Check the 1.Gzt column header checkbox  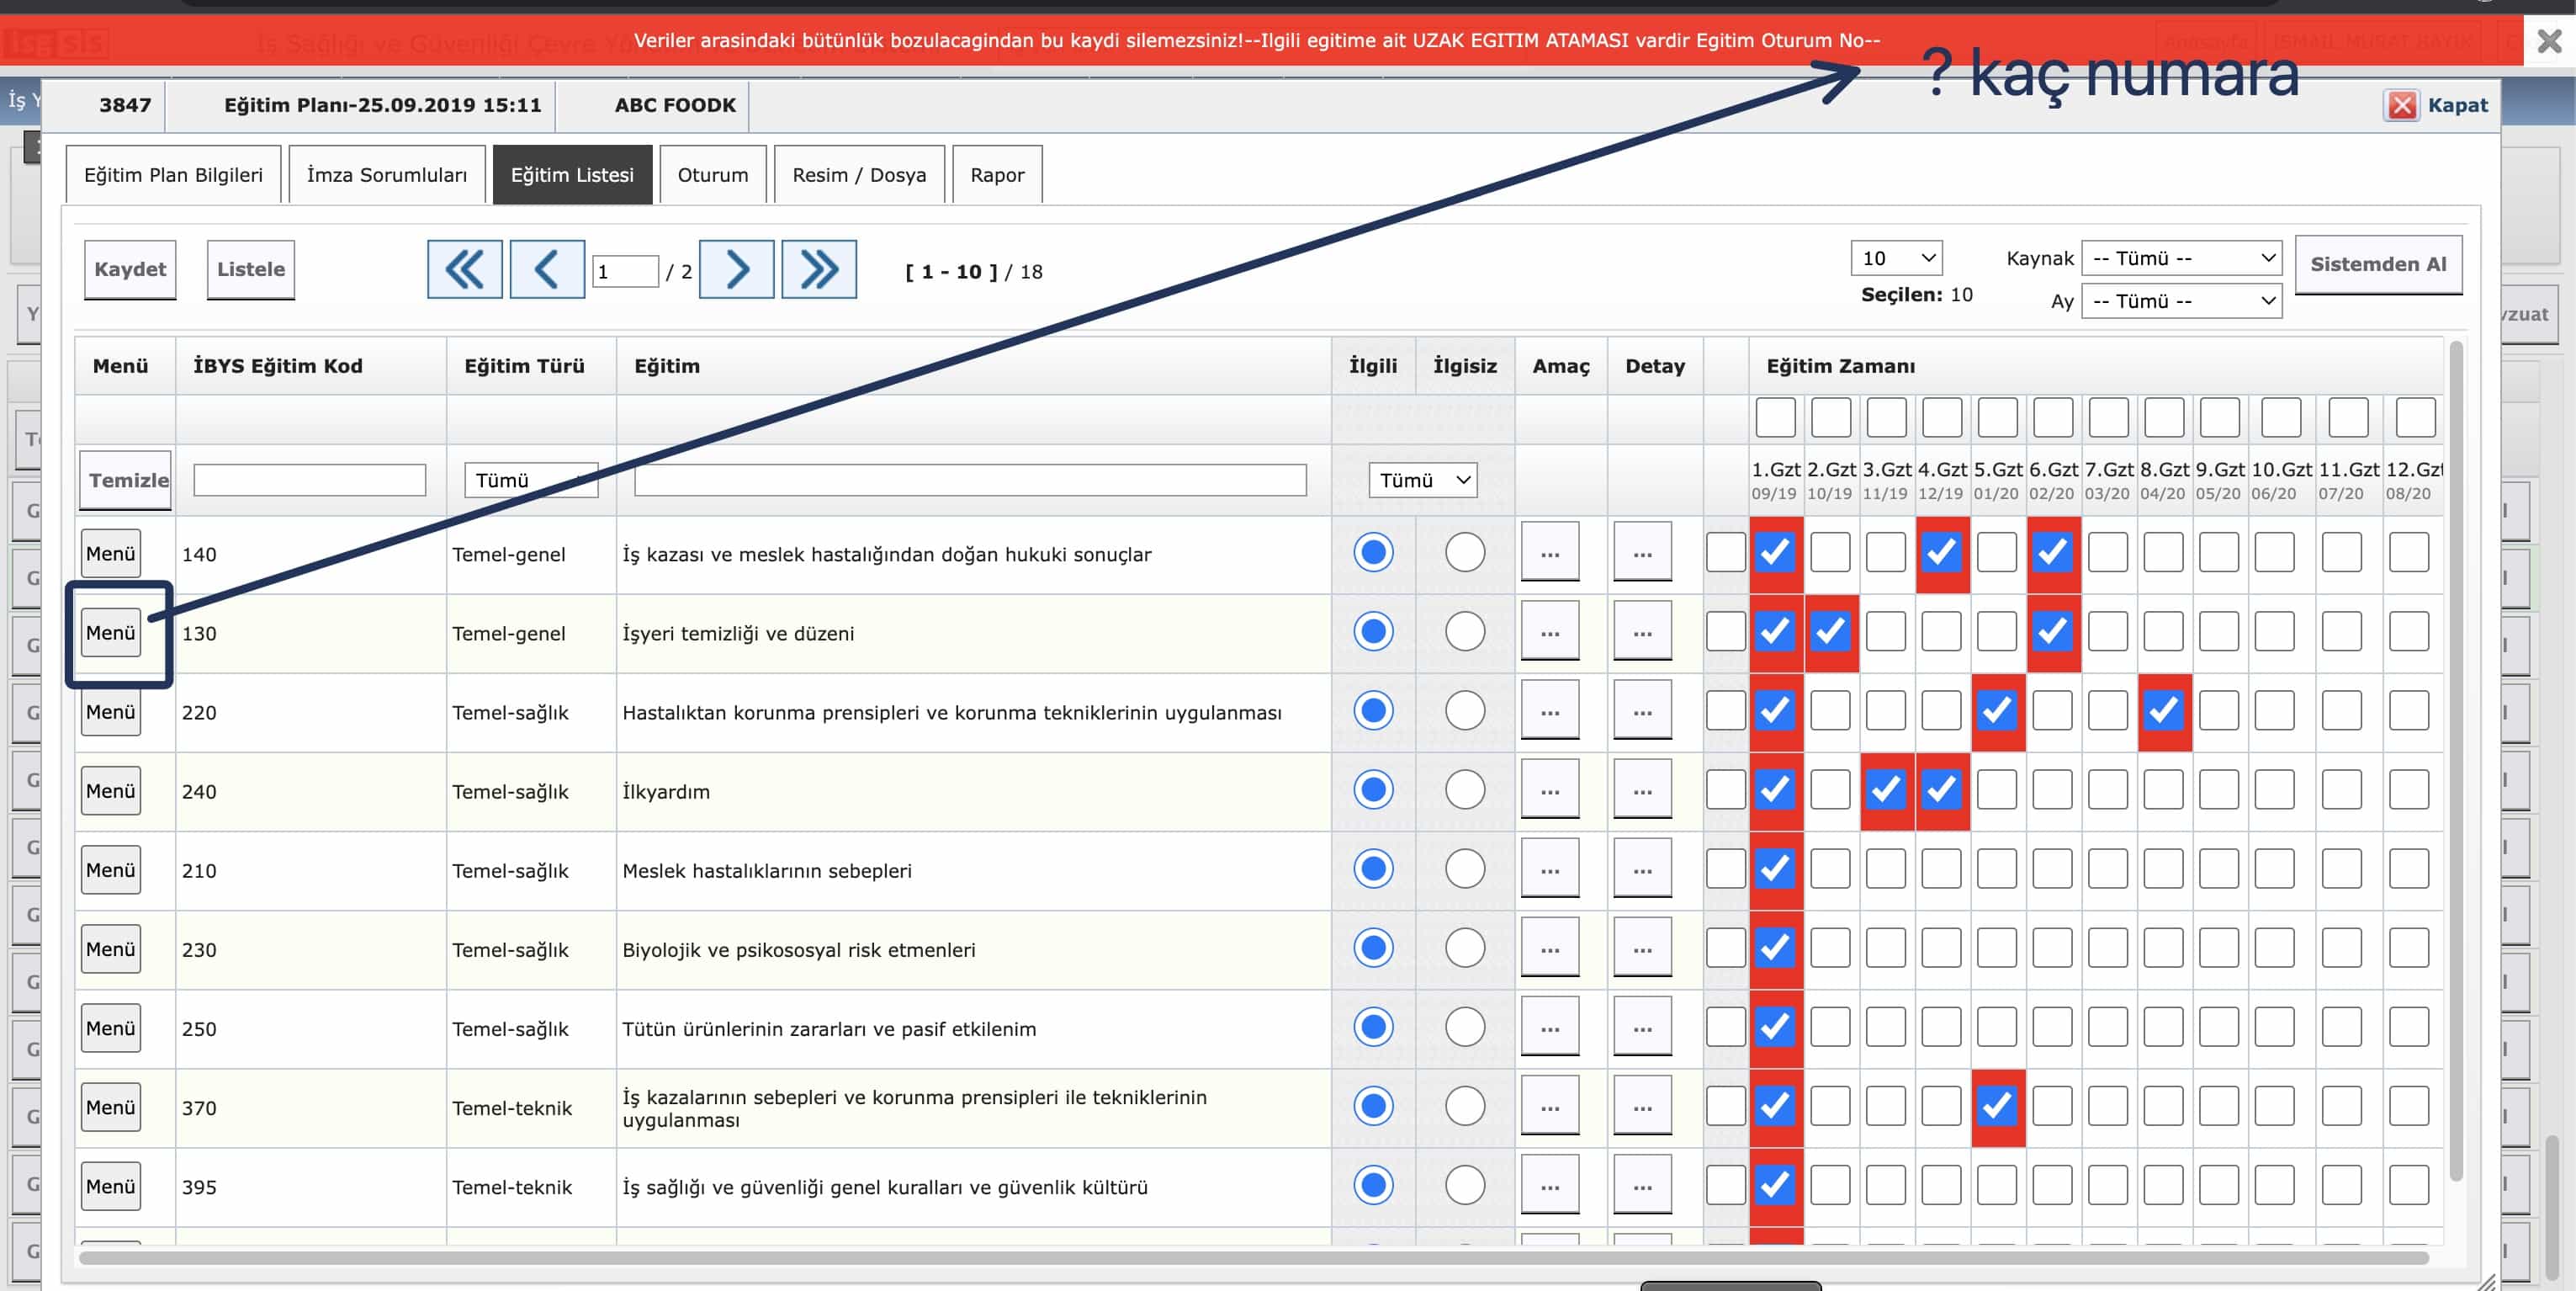point(1775,417)
